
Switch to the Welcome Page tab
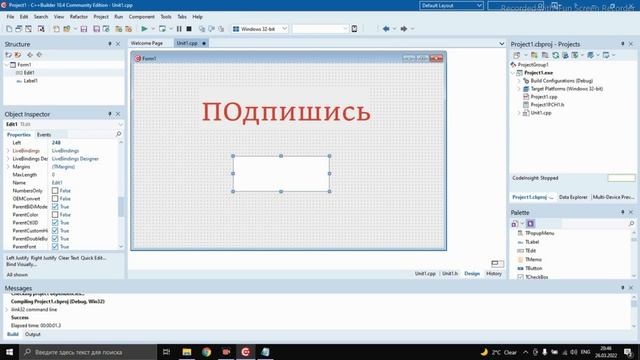[x=147, y=43]
